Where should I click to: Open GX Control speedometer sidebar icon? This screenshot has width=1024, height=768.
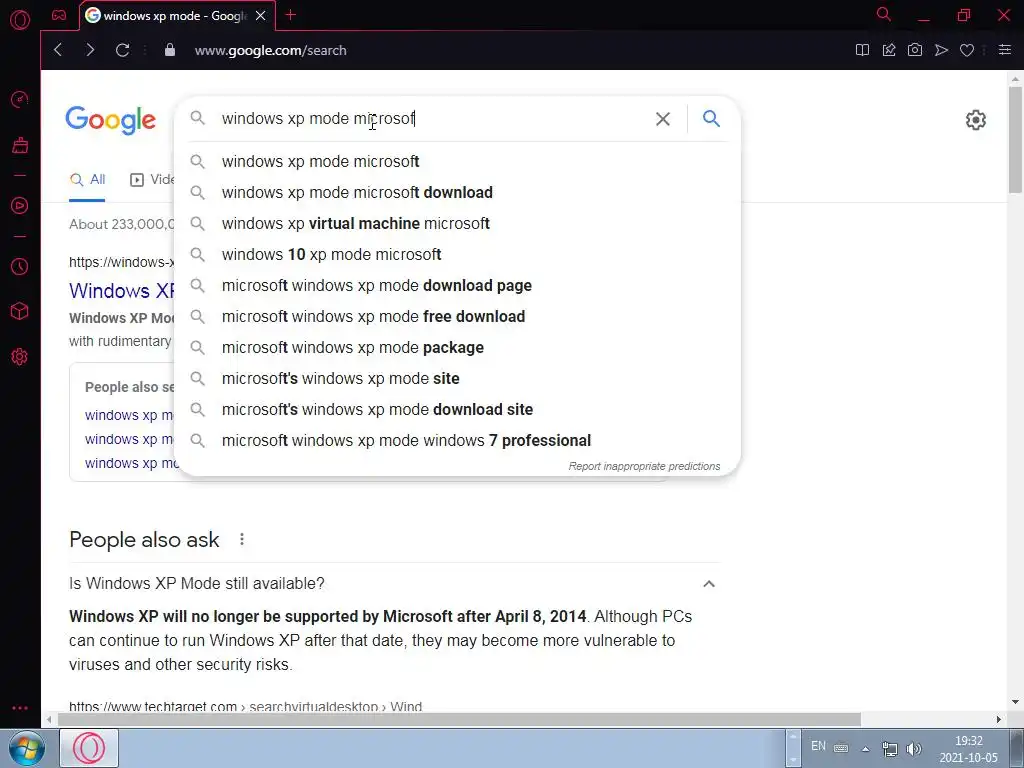point(20,100)
